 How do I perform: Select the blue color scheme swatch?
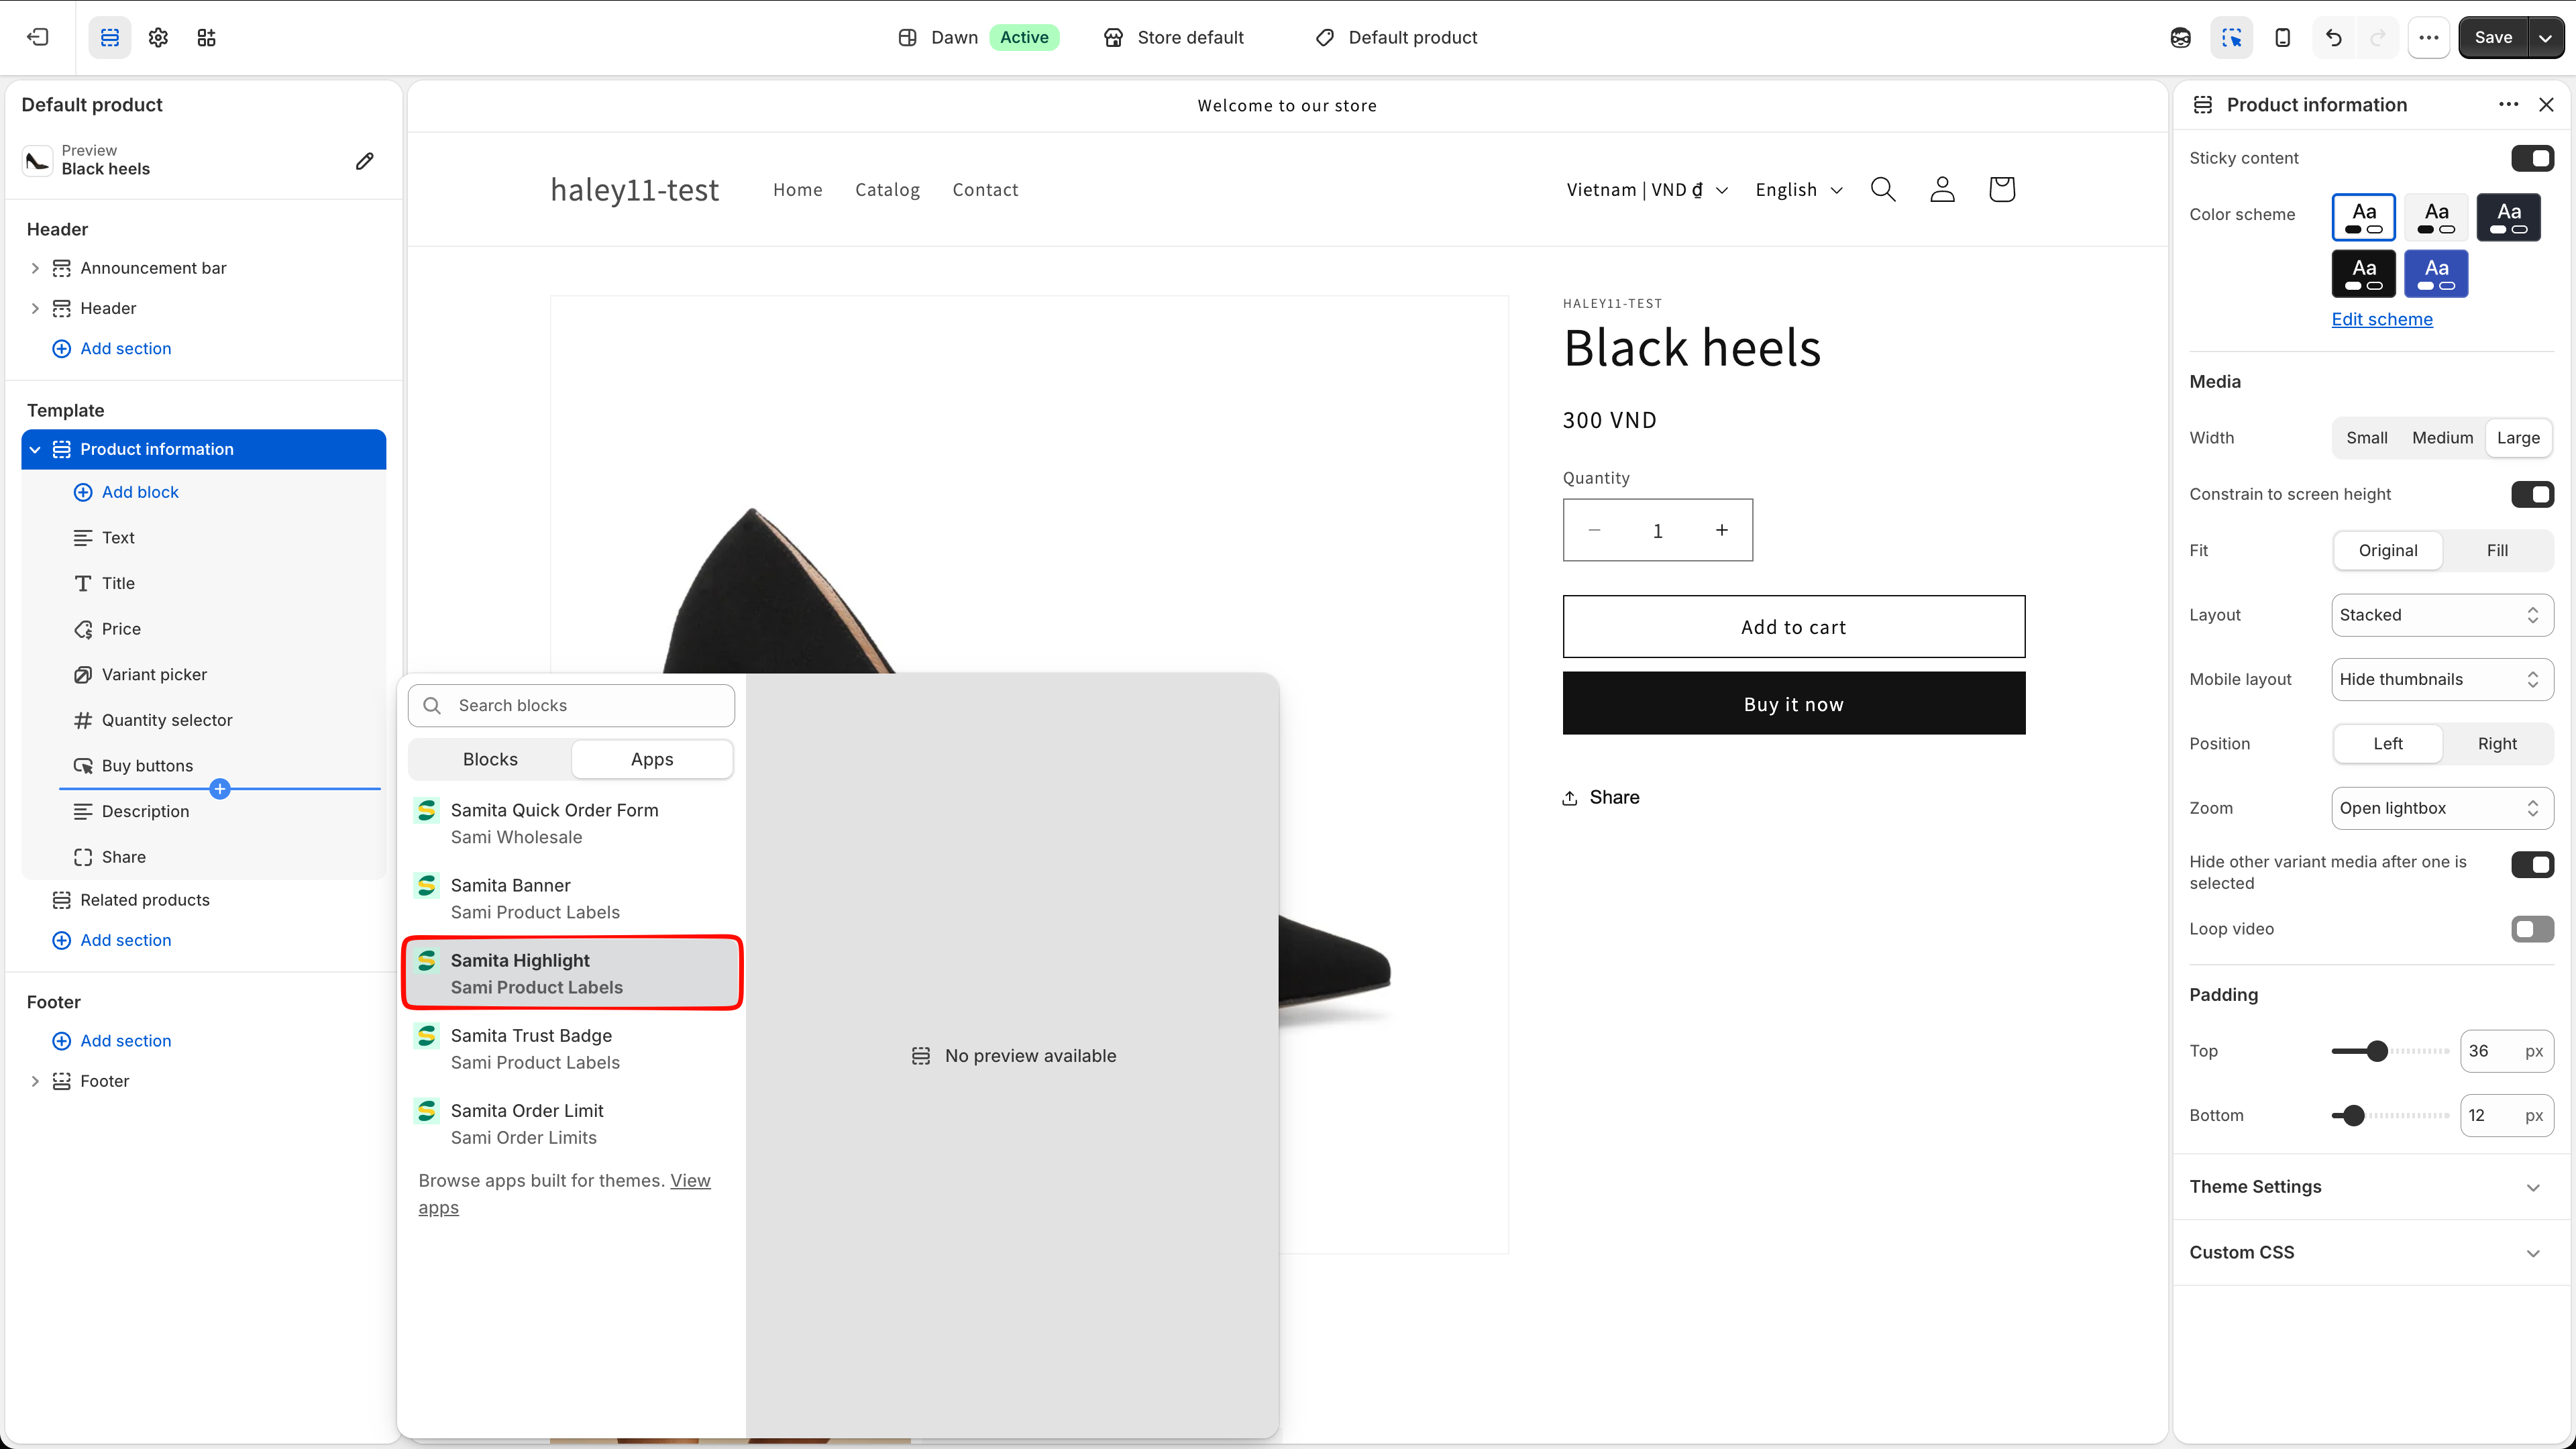click(2435, 273)
